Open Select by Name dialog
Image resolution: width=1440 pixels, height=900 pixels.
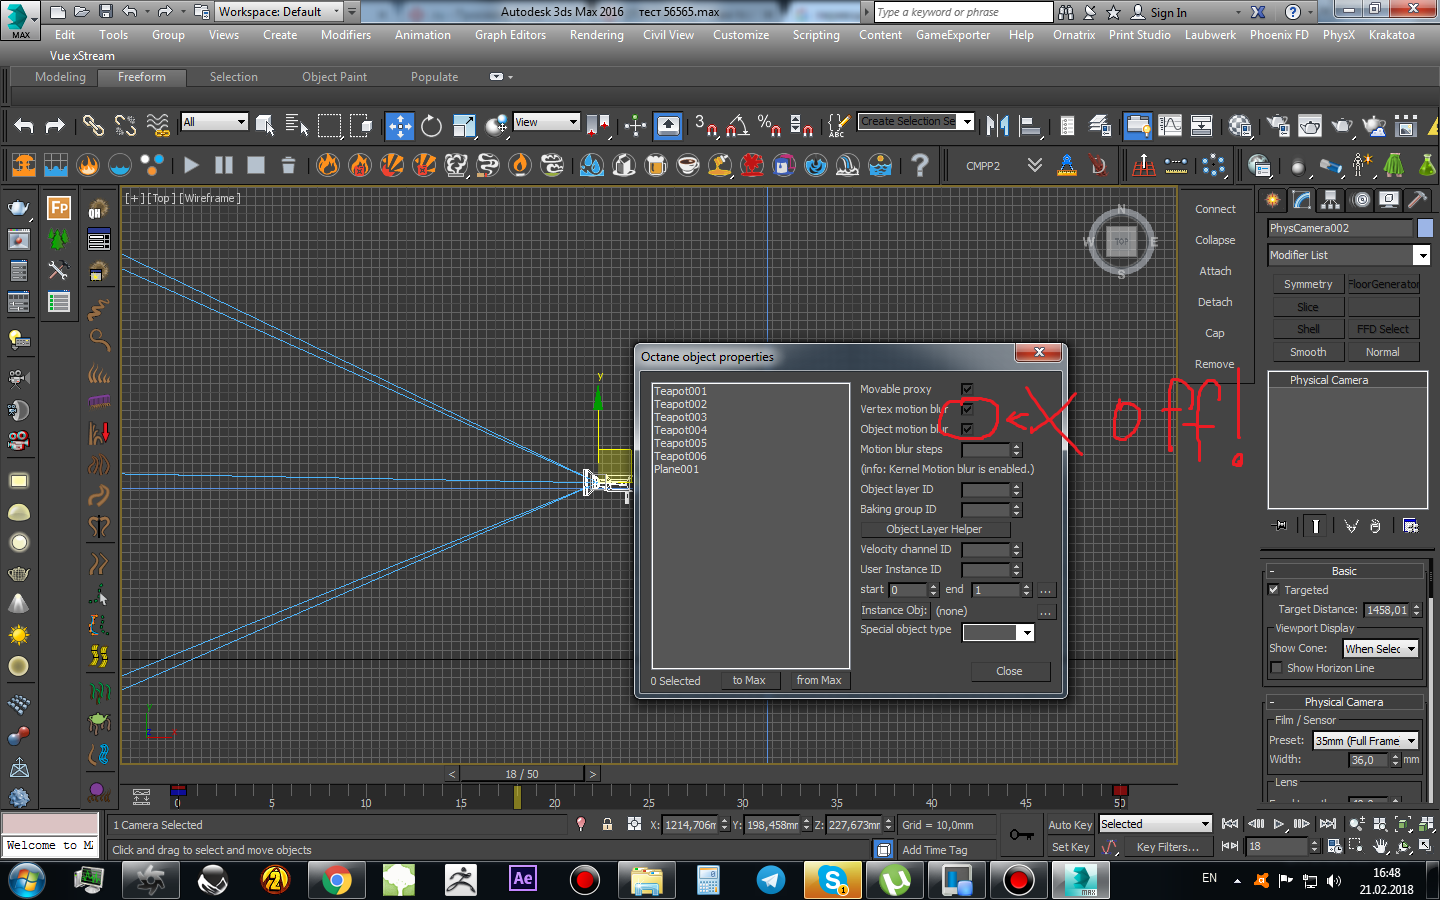pyautogui.click(x=297, y=125)
